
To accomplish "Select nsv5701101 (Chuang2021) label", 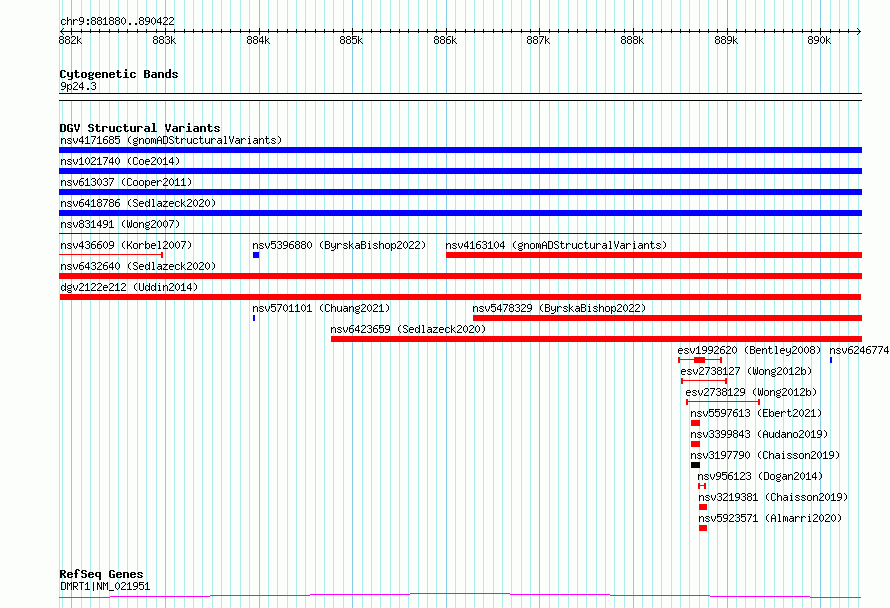I will point(321,308).
